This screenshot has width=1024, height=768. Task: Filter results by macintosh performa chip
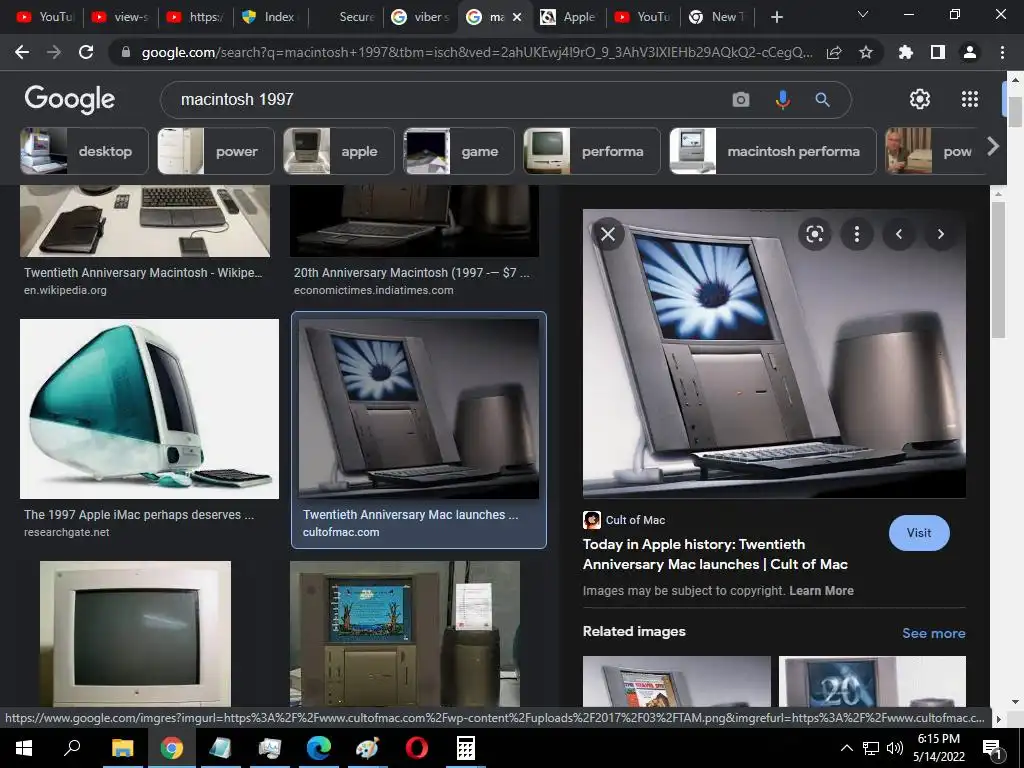click(773, 151)
